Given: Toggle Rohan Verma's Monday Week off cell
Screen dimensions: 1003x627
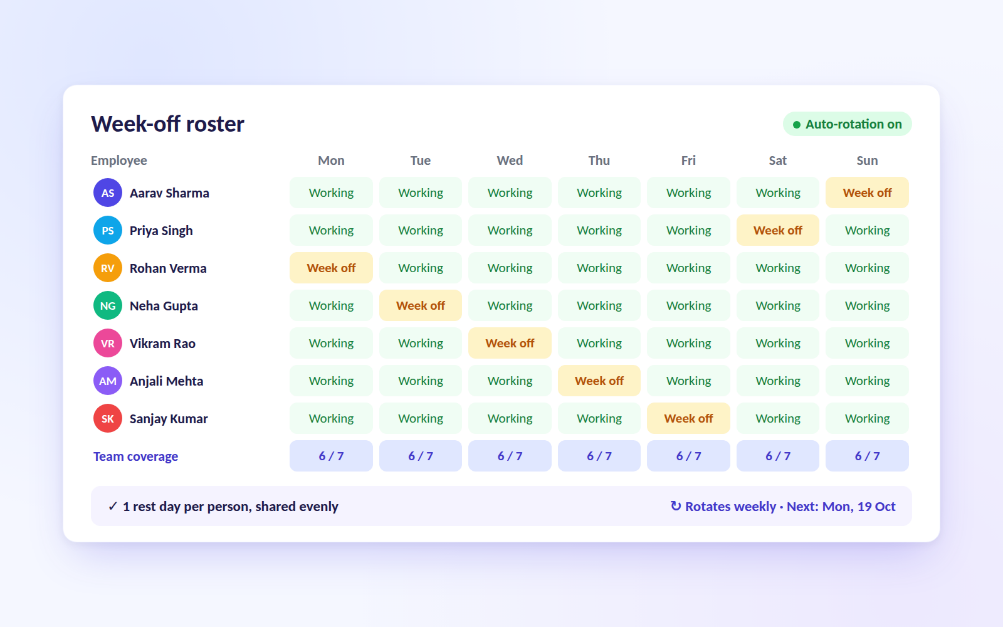Looking at the screenshot, I should (331, 268).
